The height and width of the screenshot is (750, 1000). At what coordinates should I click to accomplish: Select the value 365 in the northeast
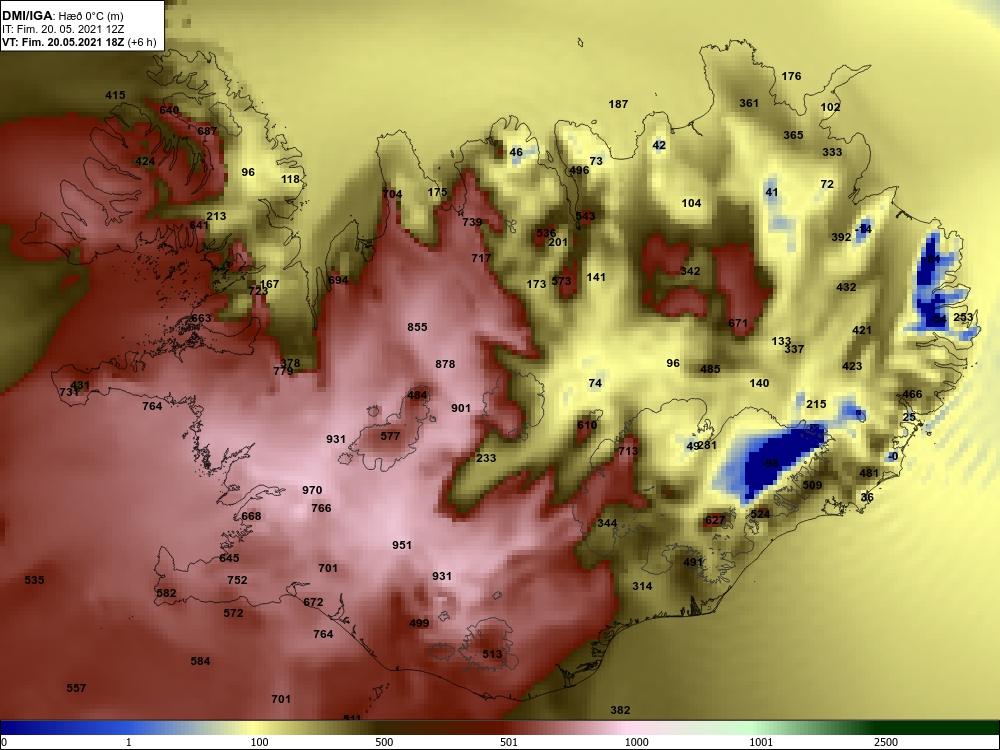click(x=793, y=135)
